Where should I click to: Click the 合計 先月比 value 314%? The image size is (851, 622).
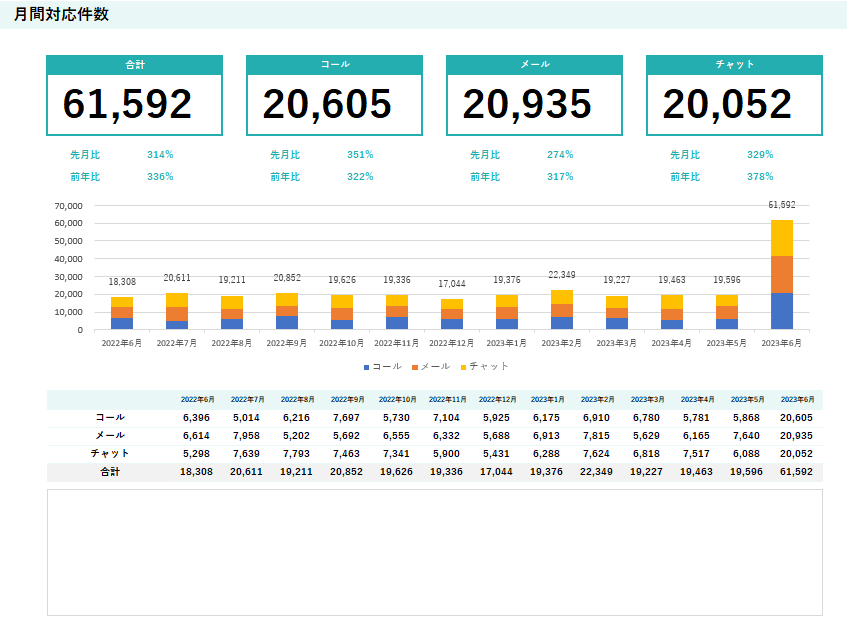160,155
